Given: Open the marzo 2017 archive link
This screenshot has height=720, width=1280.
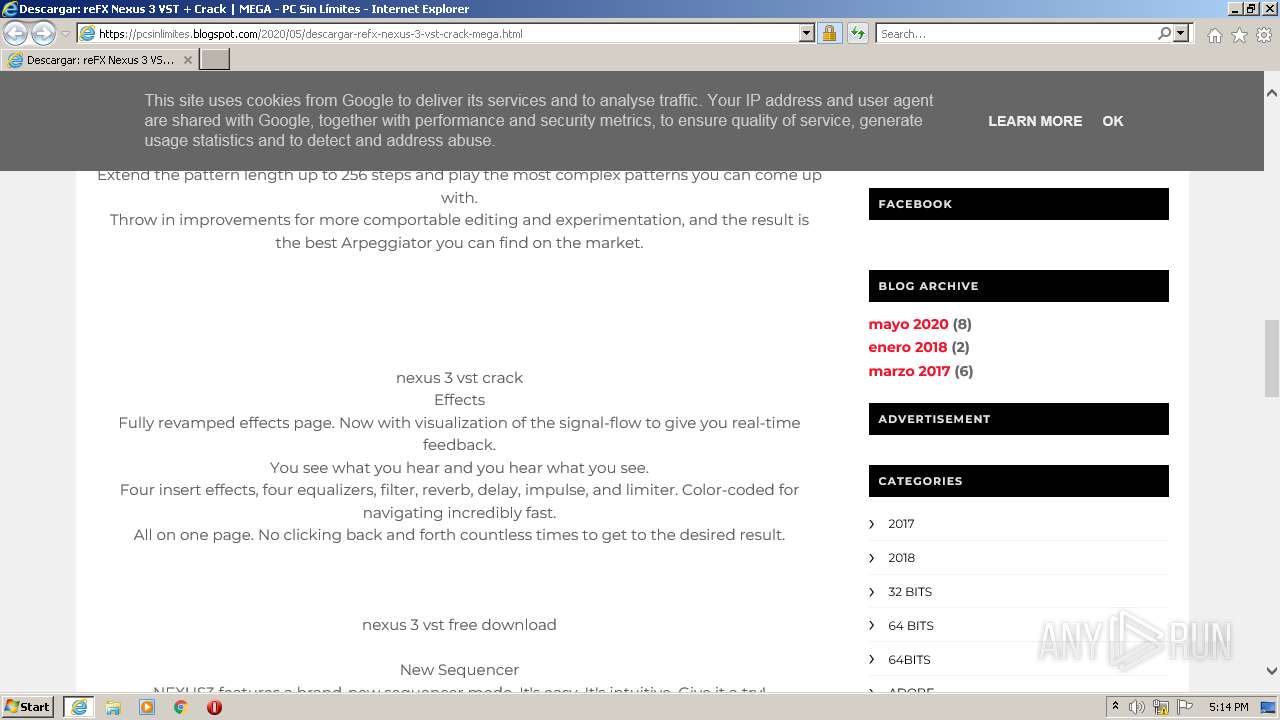Looking at the screenshot, I should tap(909, 371).
